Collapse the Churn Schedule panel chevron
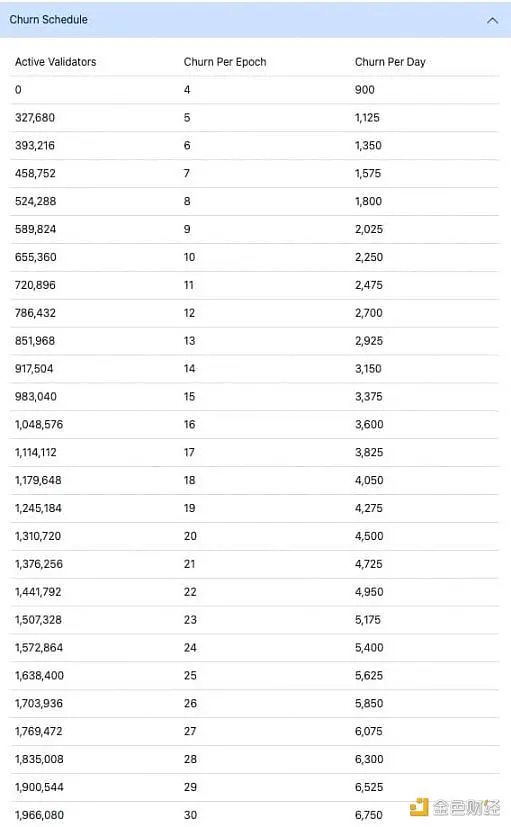The height and width of the screenshot is (827, 511). coord(492,21)
